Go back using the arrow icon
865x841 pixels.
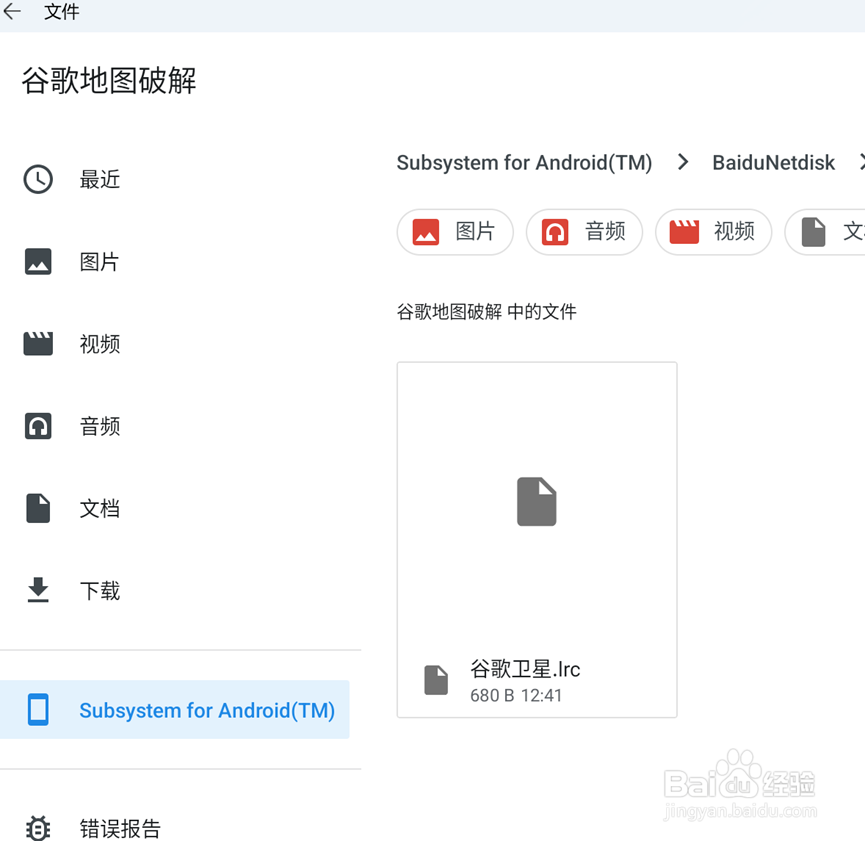coord(12,11)
